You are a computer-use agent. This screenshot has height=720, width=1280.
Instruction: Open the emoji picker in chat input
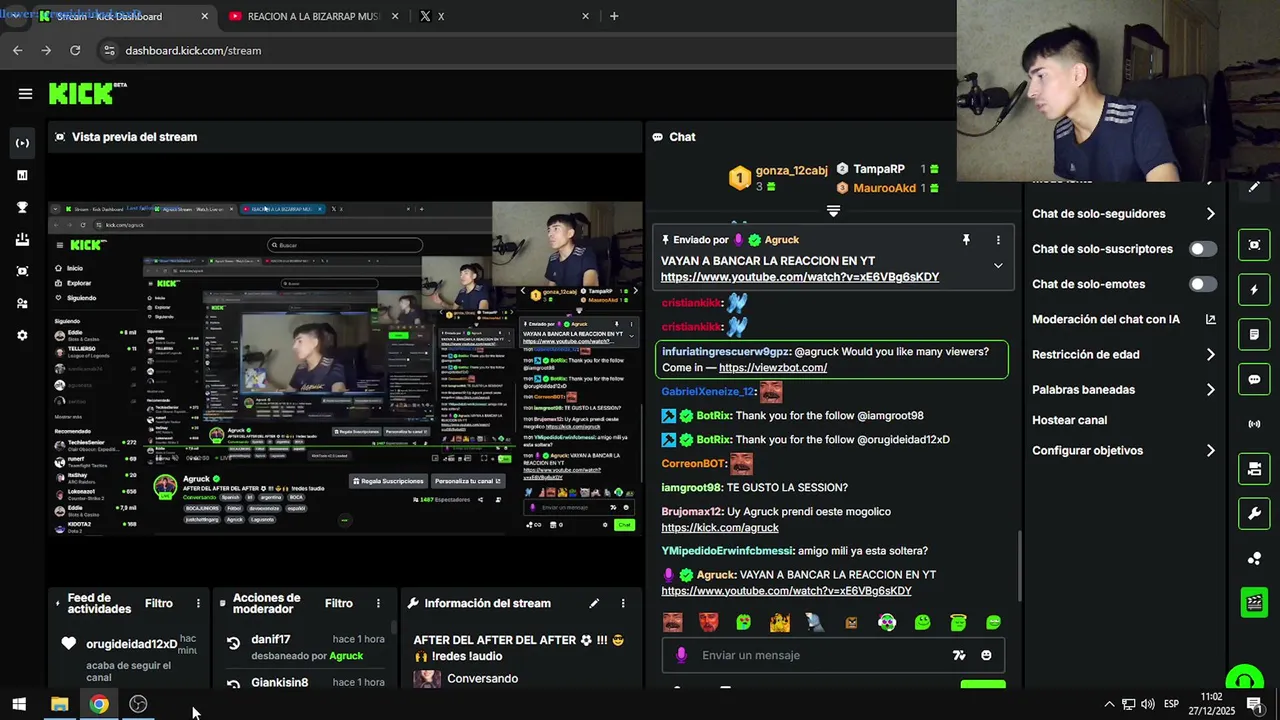(986, 655)
